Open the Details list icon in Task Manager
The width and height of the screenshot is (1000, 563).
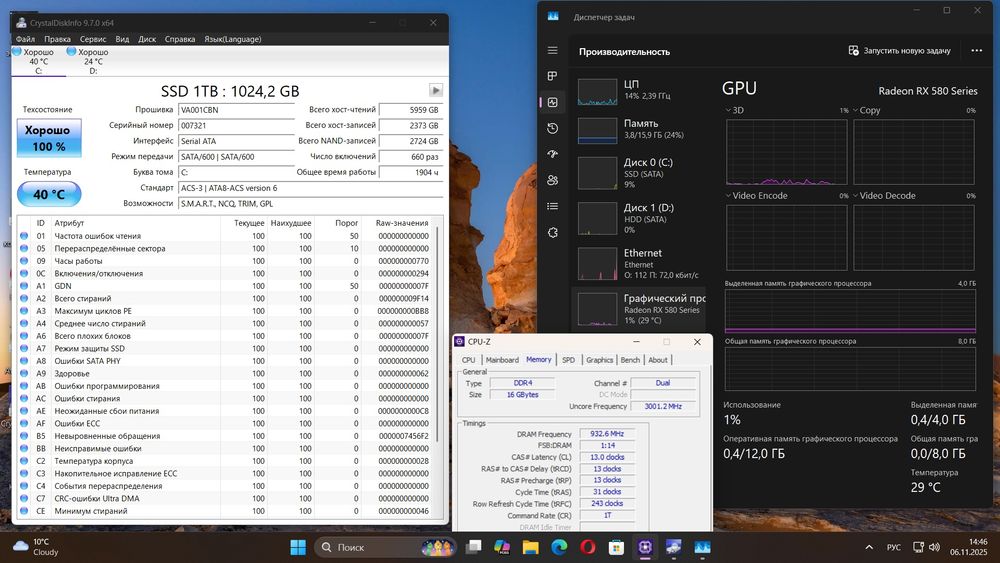552,206
